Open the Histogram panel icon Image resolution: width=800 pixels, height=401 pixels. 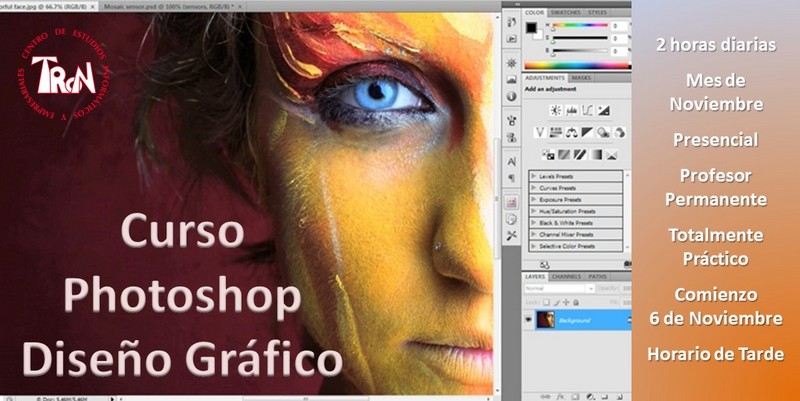[x=512, y=80]
